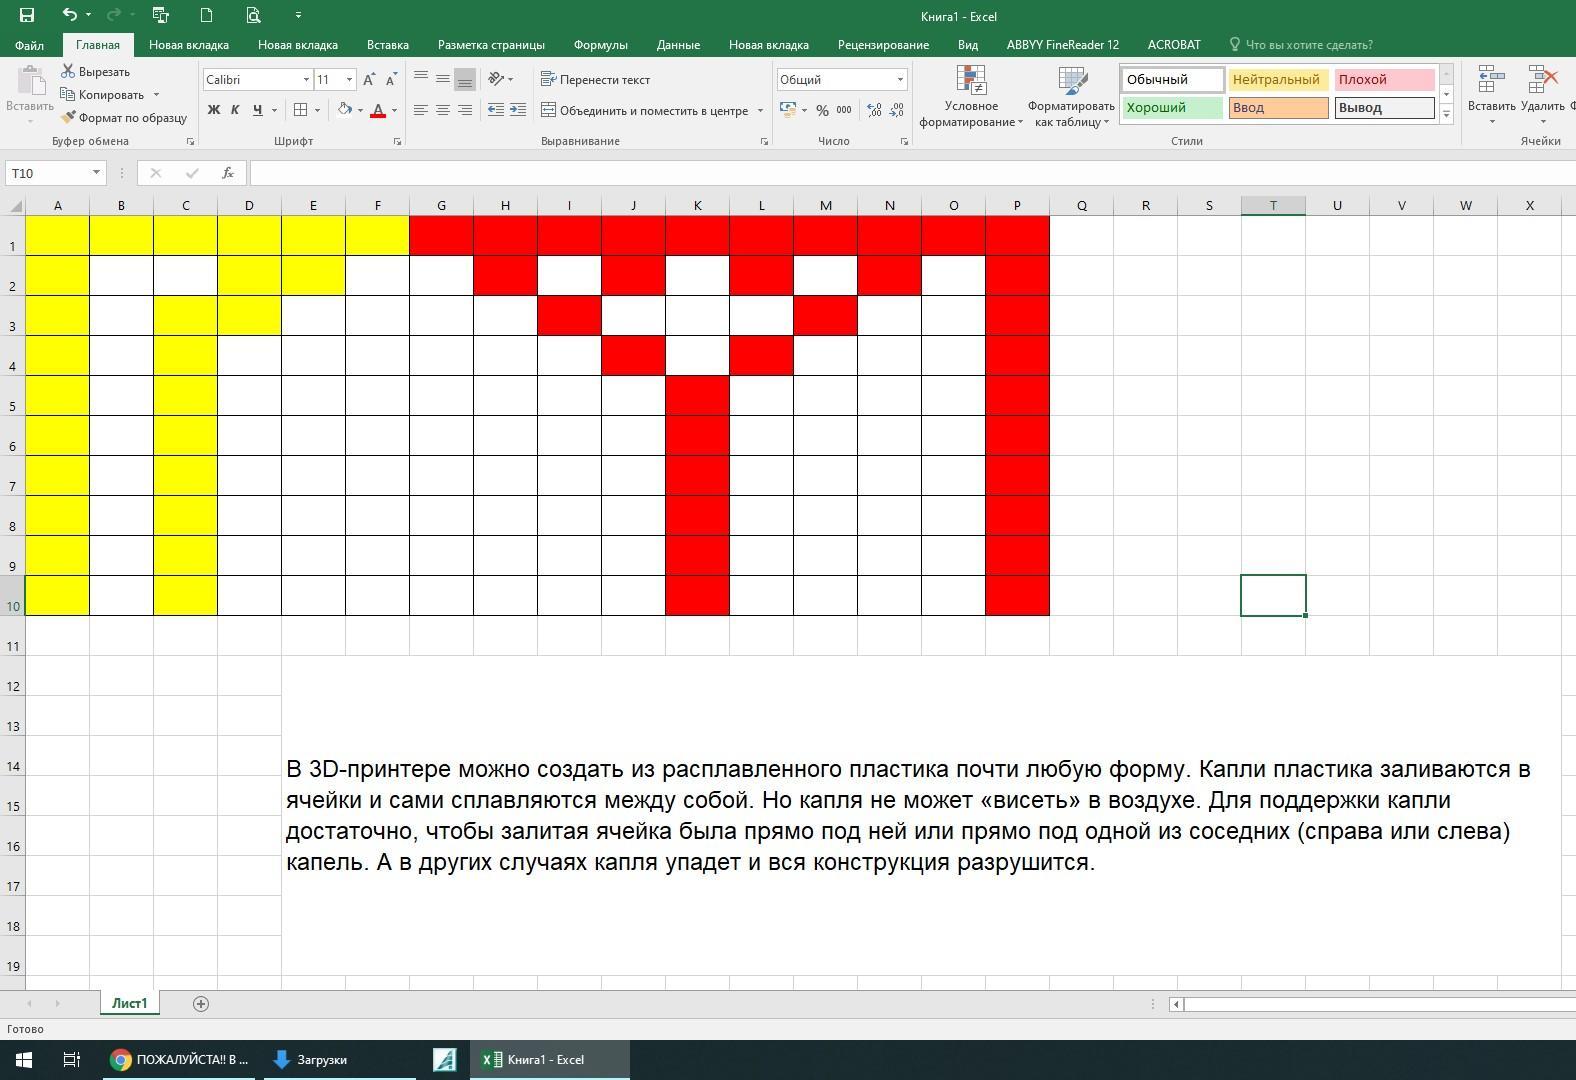The height and width of the screenshot is (1080, 1576).
Task: Undo the last action
Action: click(69, 15)
